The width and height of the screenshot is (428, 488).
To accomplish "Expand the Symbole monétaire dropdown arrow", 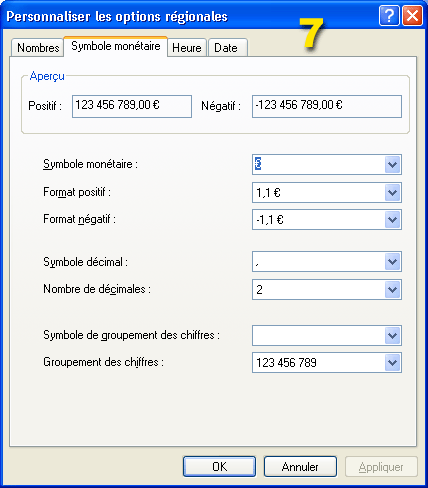I will 392,164.
